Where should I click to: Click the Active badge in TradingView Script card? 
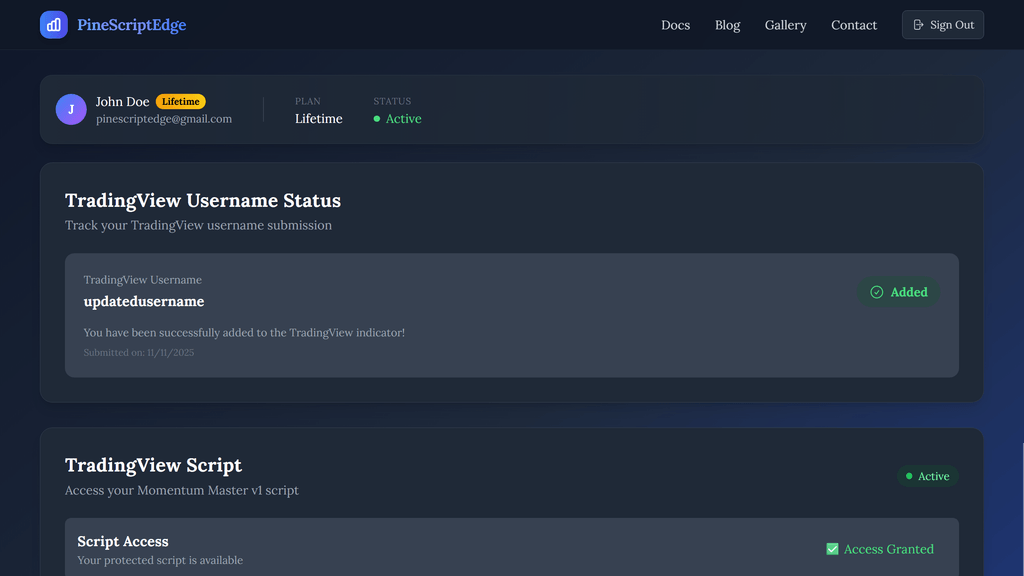tap(927, 476)
